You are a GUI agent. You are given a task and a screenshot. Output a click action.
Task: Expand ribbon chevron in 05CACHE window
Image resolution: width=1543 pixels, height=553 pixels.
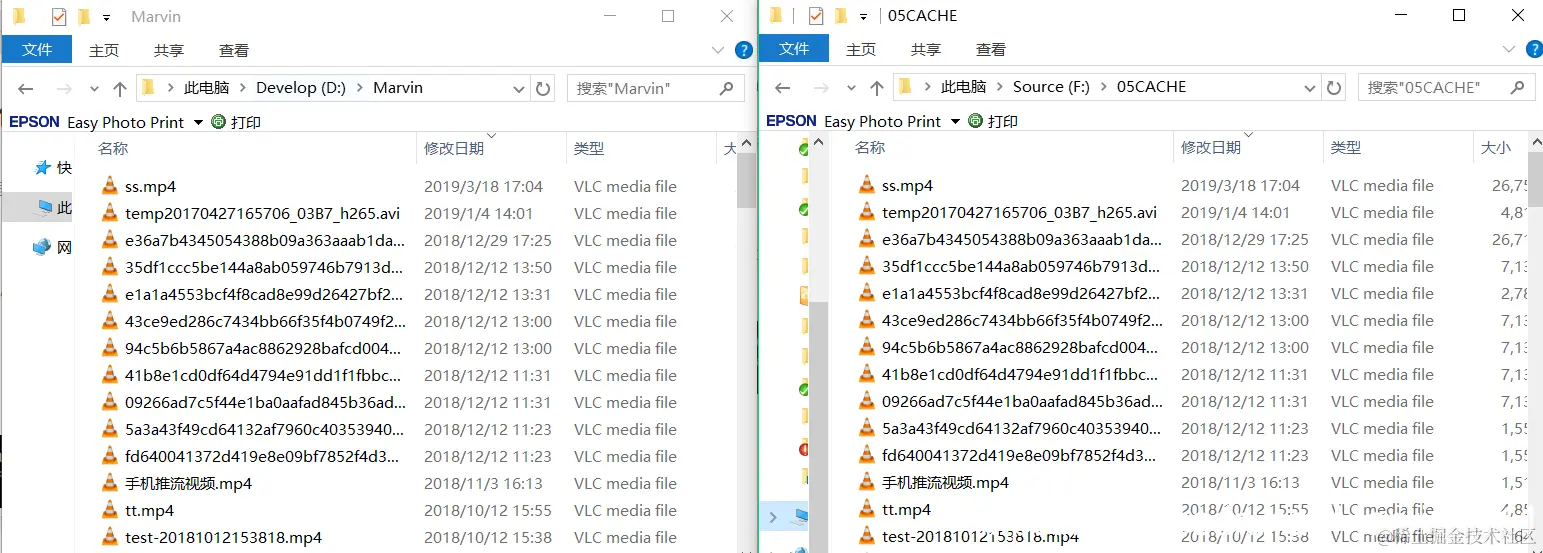[x=1509, y=49]
